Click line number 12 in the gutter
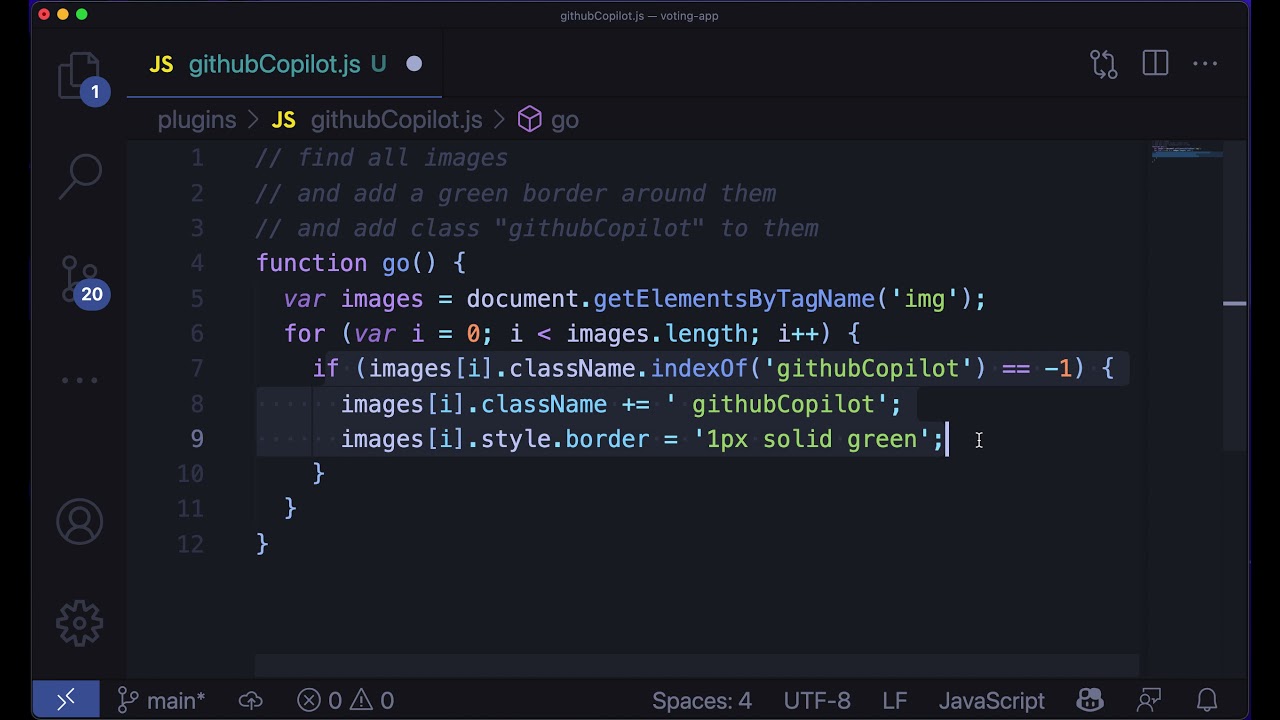 pos(190,544)
